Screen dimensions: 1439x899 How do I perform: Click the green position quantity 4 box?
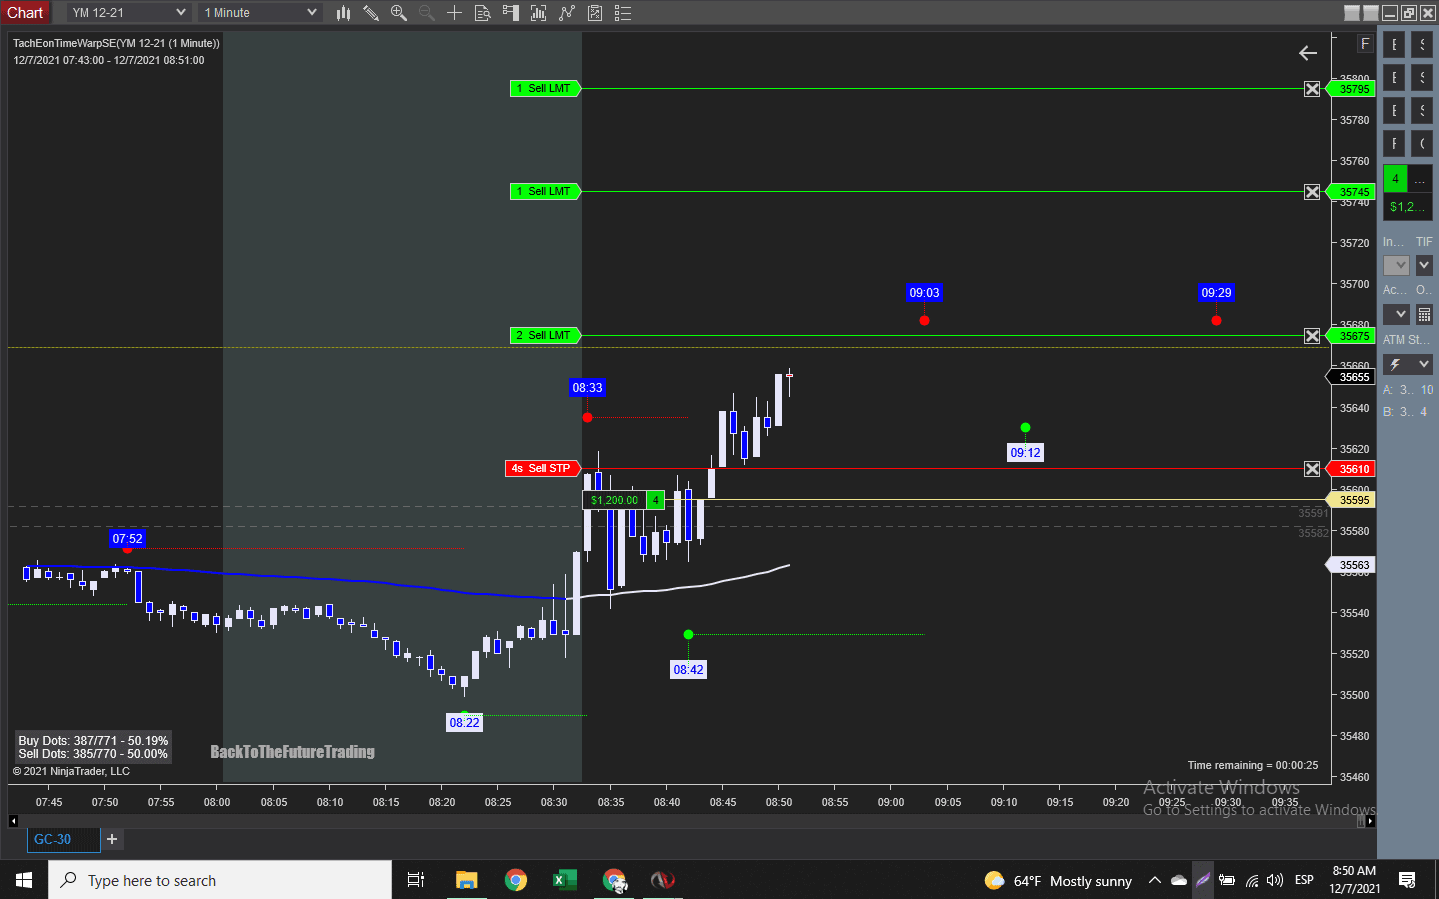coord(1395,179)
